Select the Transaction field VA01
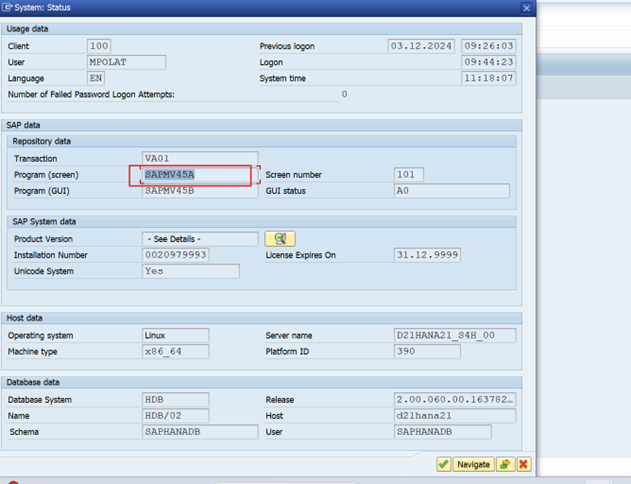 coord(200,159)
